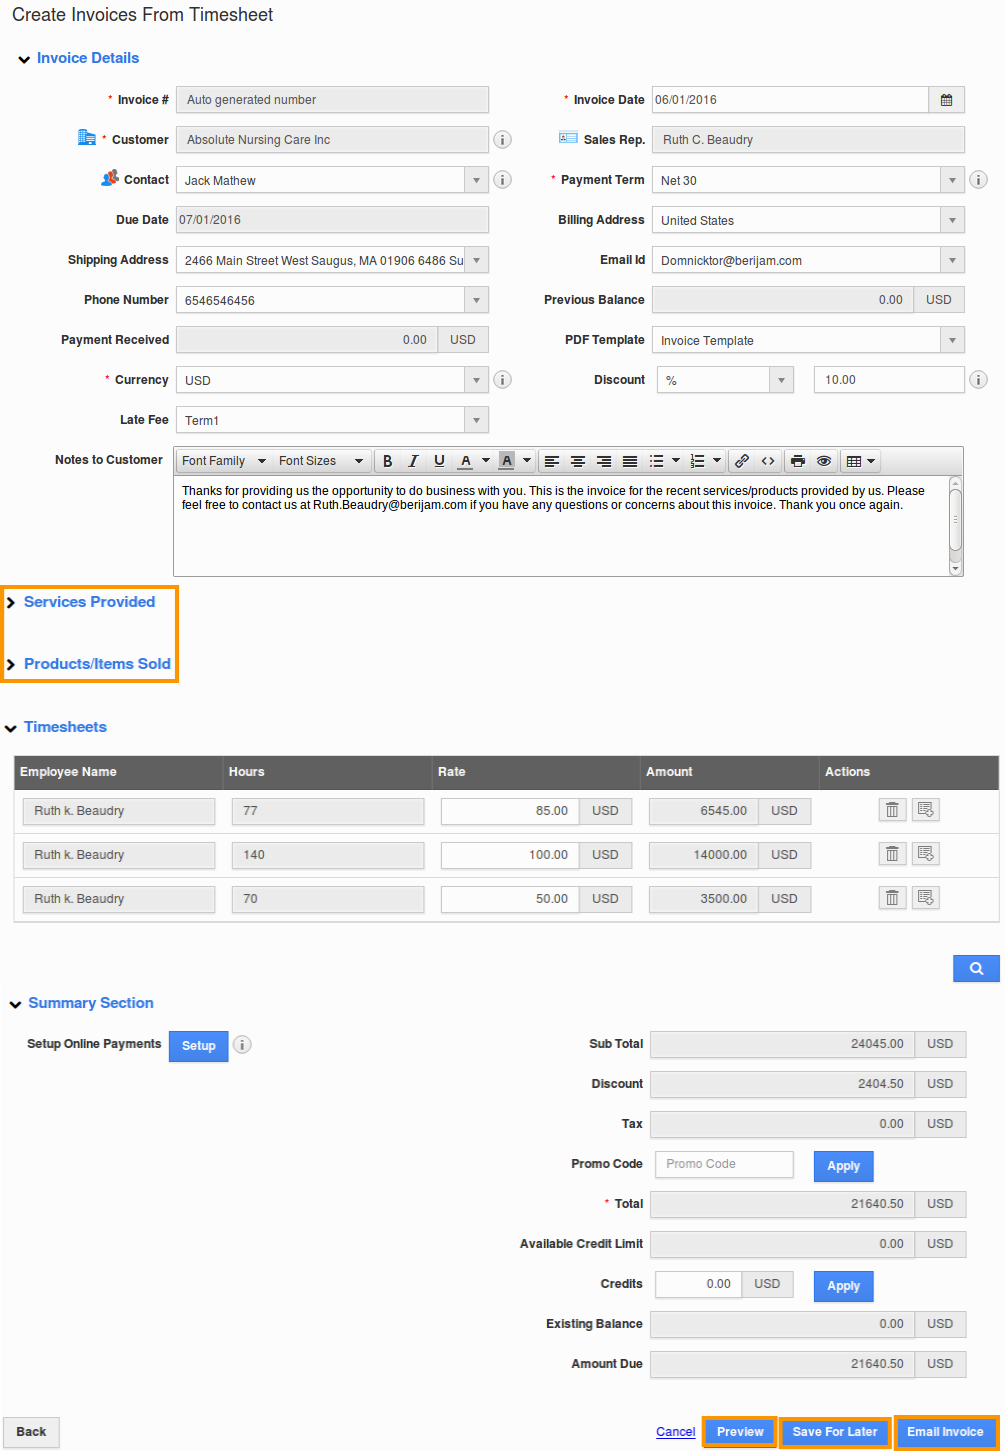
Task: Open the Font Family dropdown
Action: pyautogui.click(x=223, y=461)
